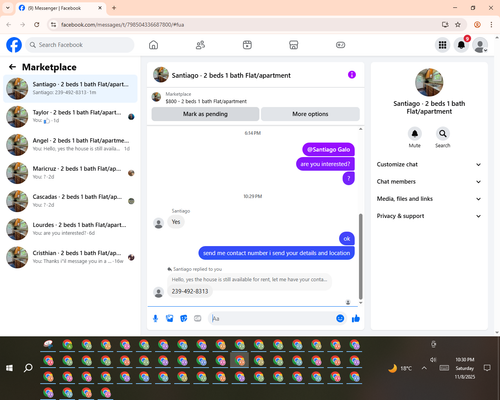The height and width of the screenshot is (400, 500).
Task: Open Facebook Home tab icon
Action: coord(153,45)
